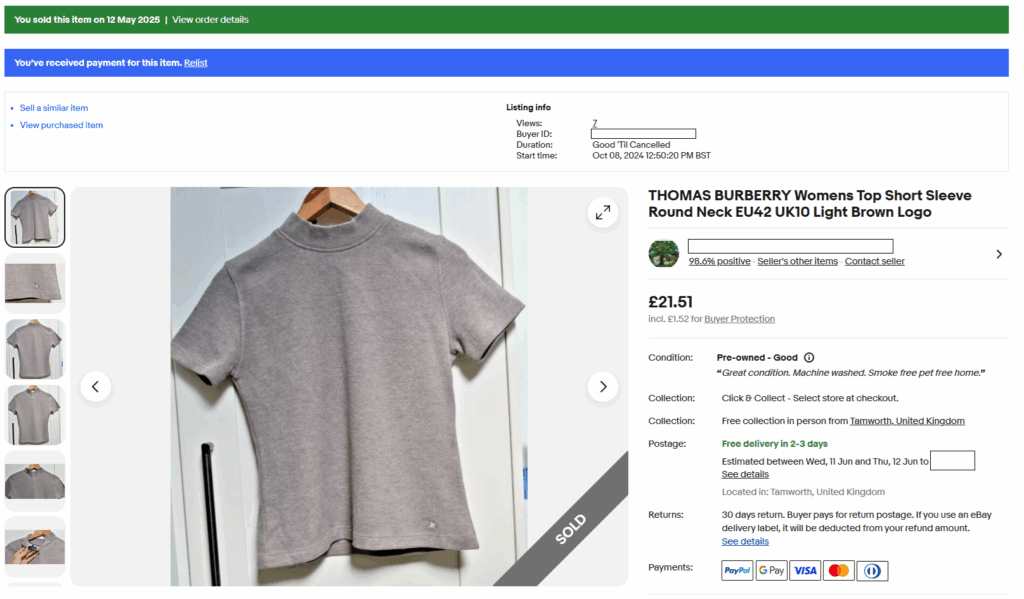Image resolution: width=1024 pixels, height=599 pixels.
Task: Expand seller details with right chevron
Action: tap(999, 254)
